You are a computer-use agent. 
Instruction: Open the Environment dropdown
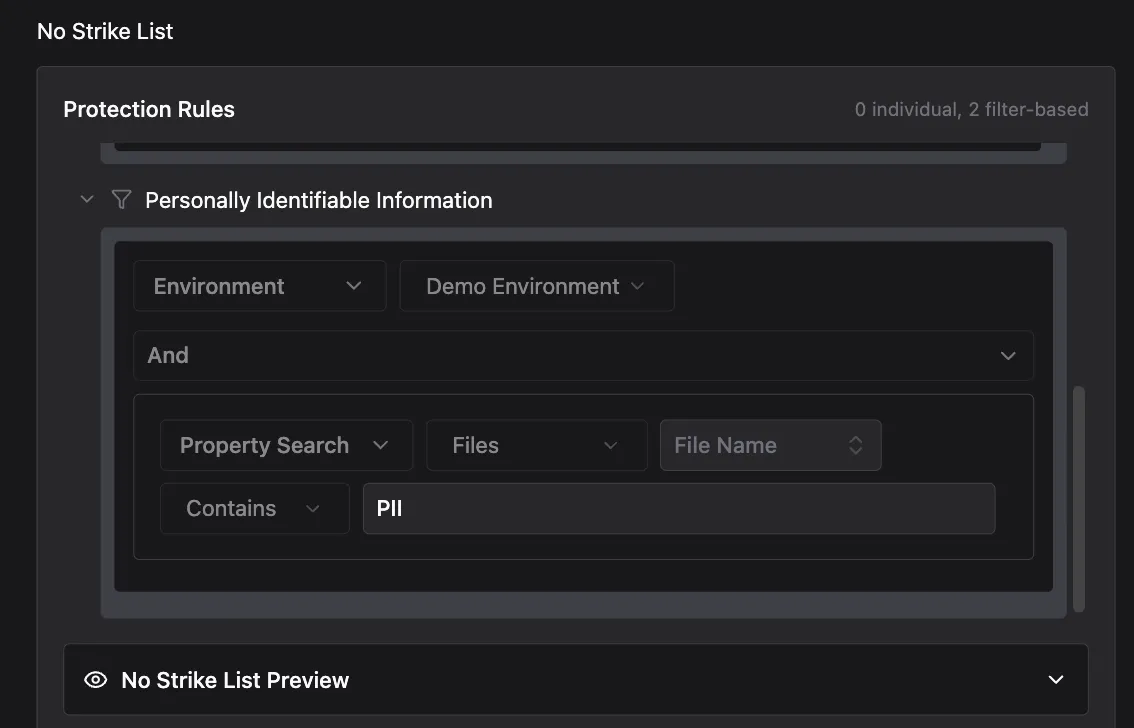pyautogui.click(x=260, y=286)
